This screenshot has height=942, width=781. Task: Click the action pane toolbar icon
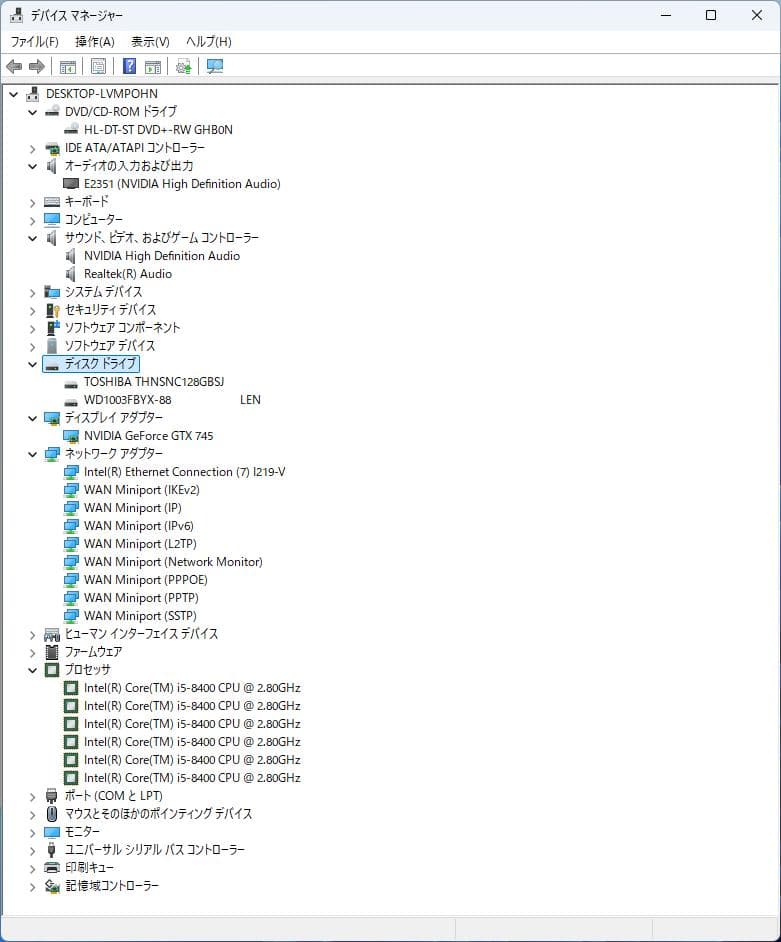point(153,66)
